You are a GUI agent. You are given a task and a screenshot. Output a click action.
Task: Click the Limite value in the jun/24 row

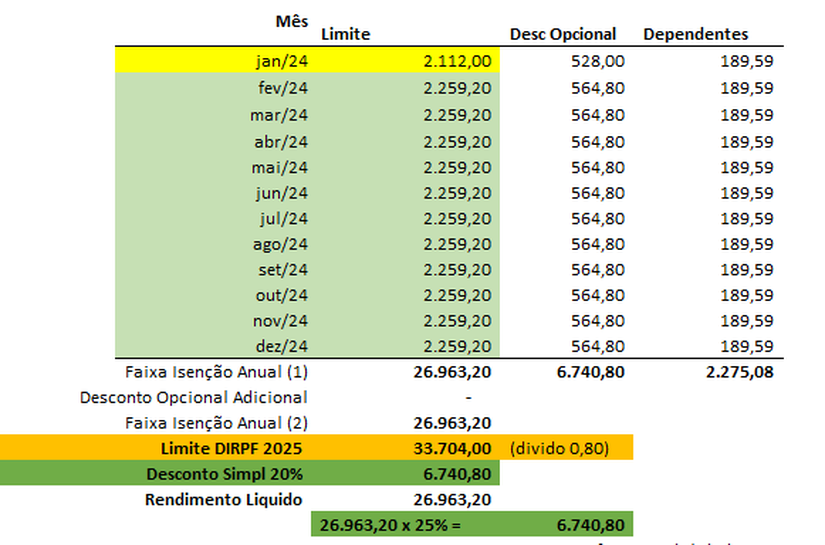tap(457, 193)
